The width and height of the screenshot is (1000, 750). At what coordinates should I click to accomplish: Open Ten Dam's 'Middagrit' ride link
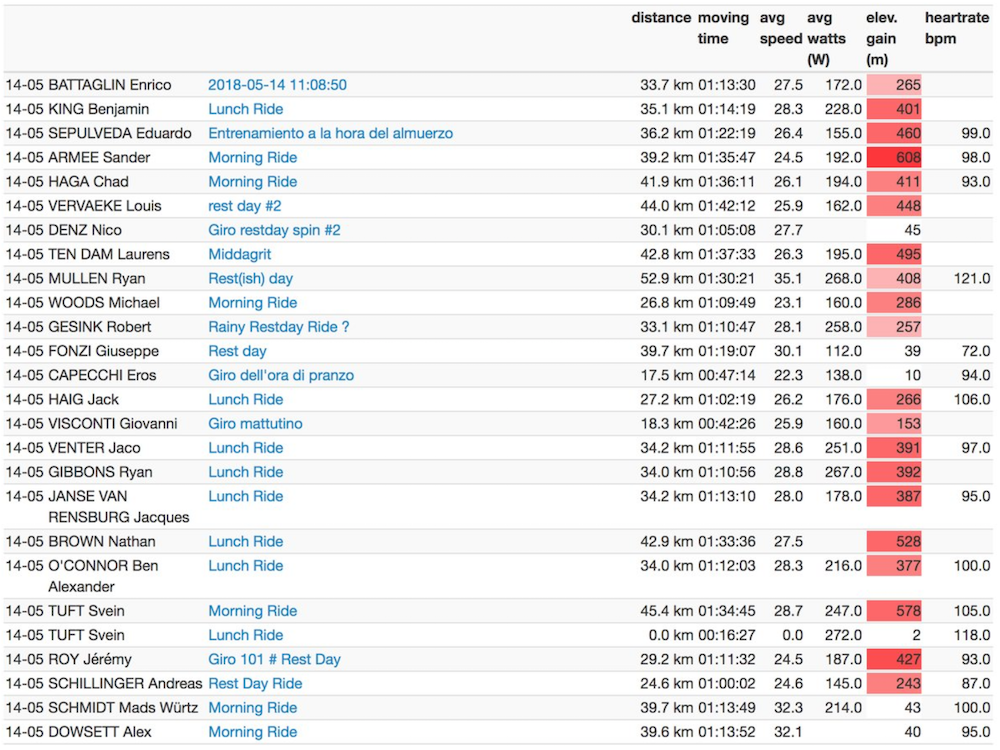(x=239, y=254)
